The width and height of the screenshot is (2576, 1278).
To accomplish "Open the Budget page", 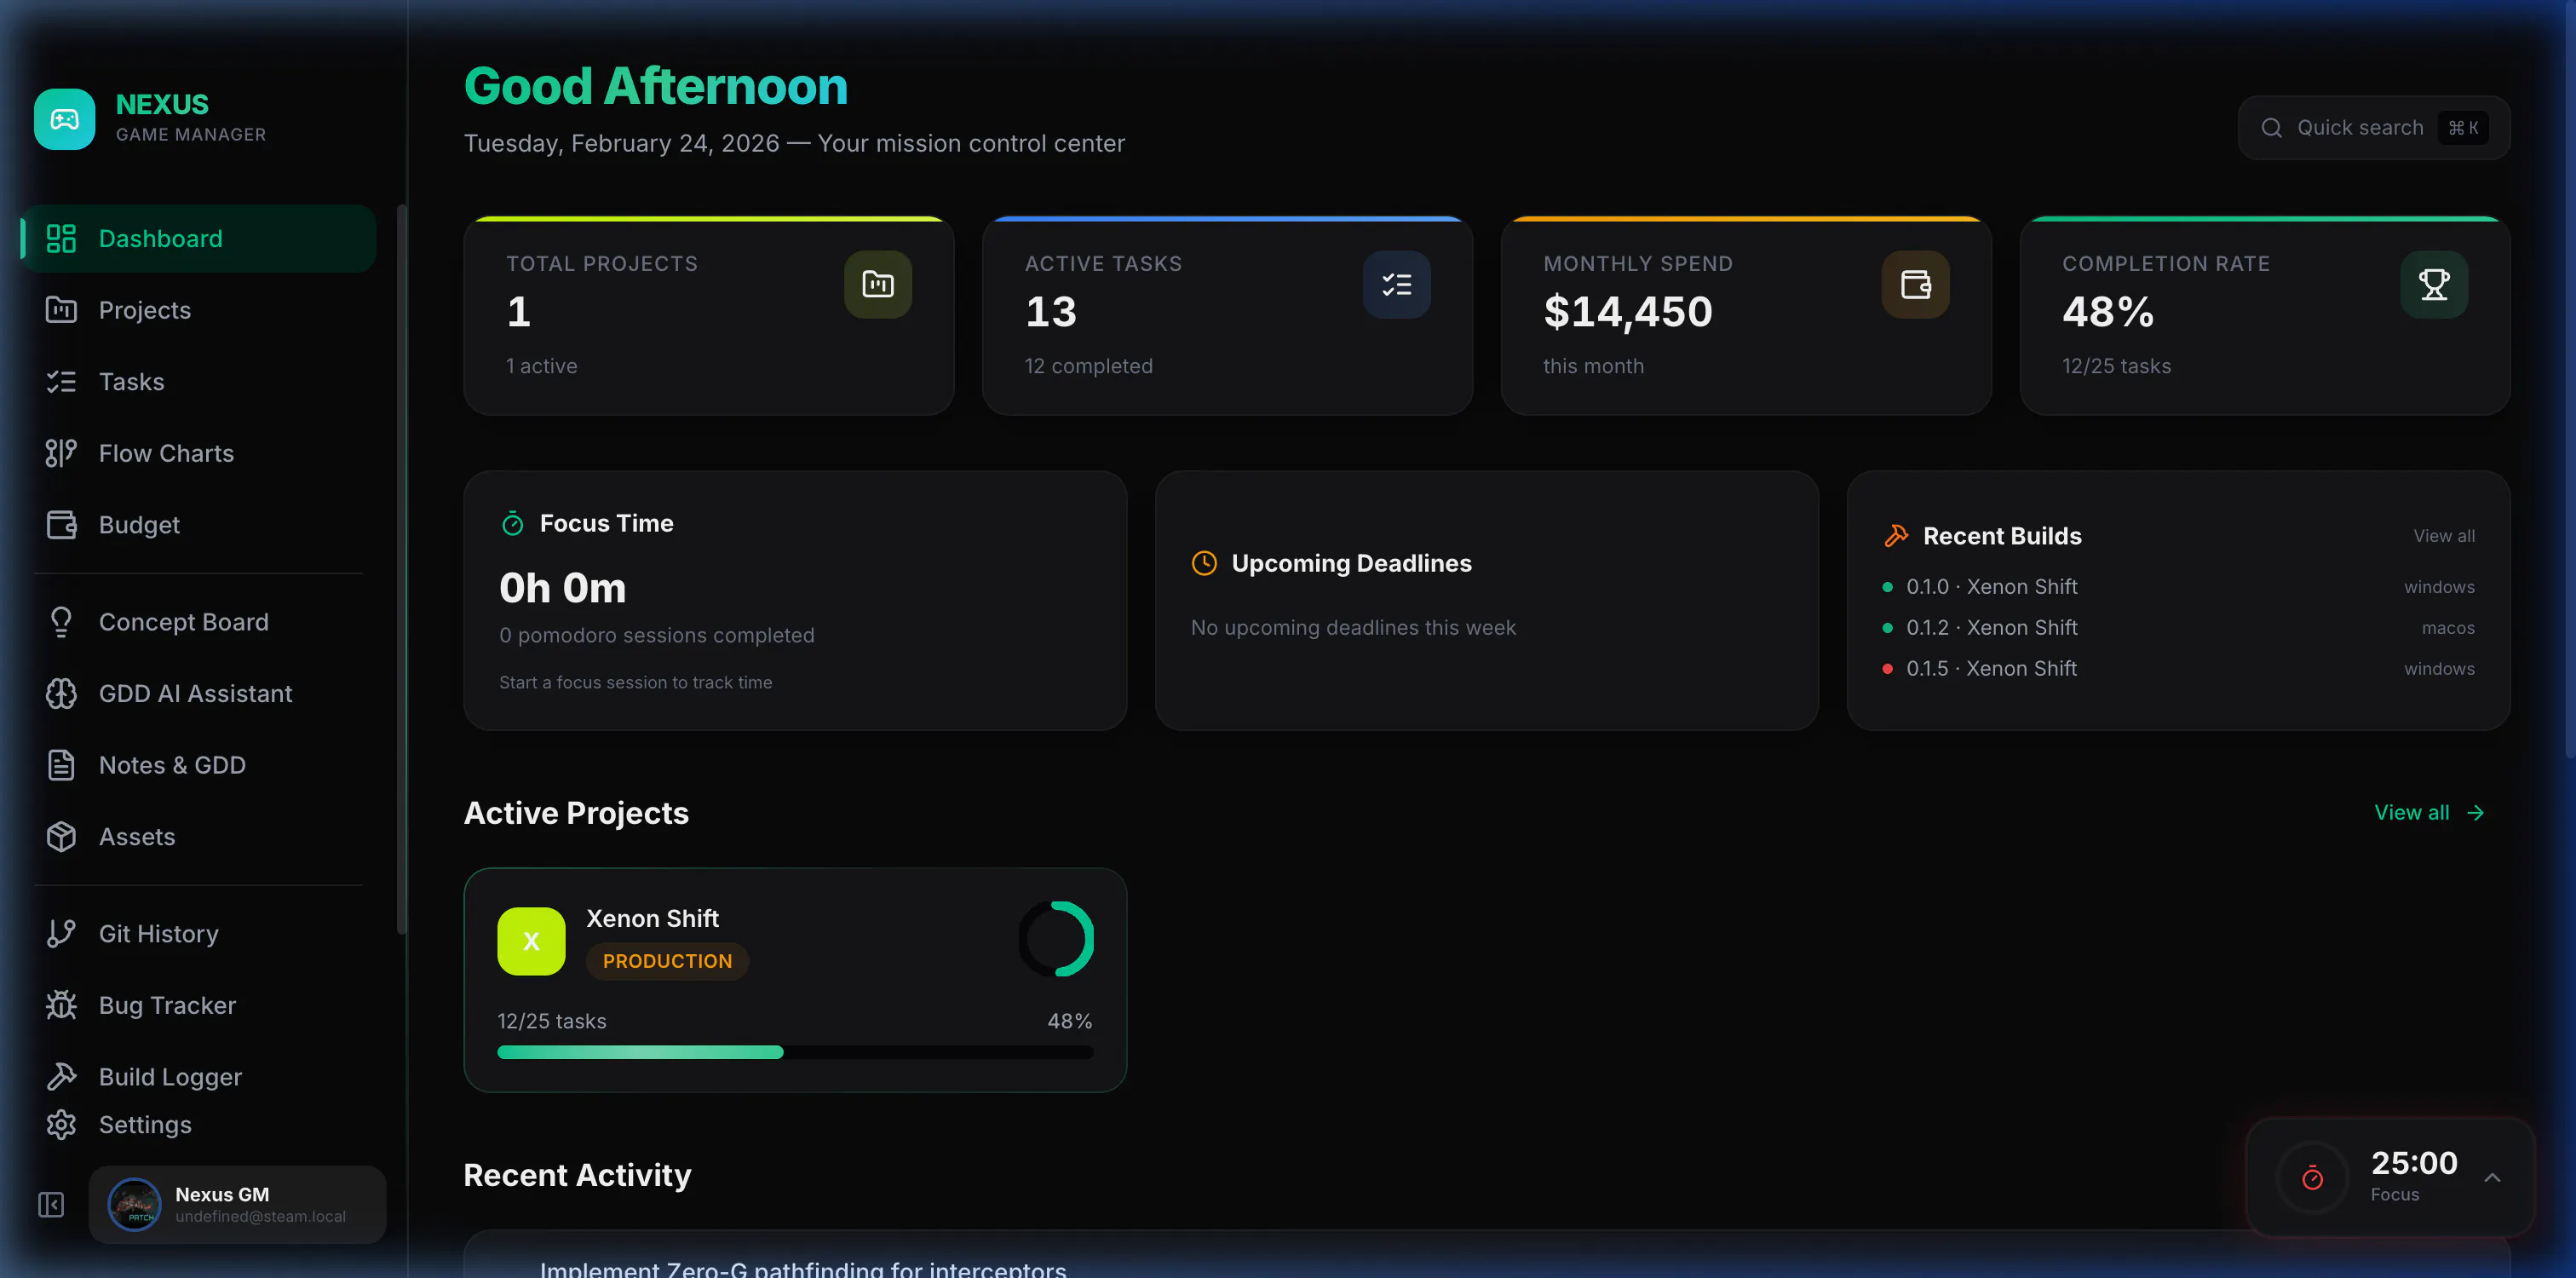I will click(198, 525).
